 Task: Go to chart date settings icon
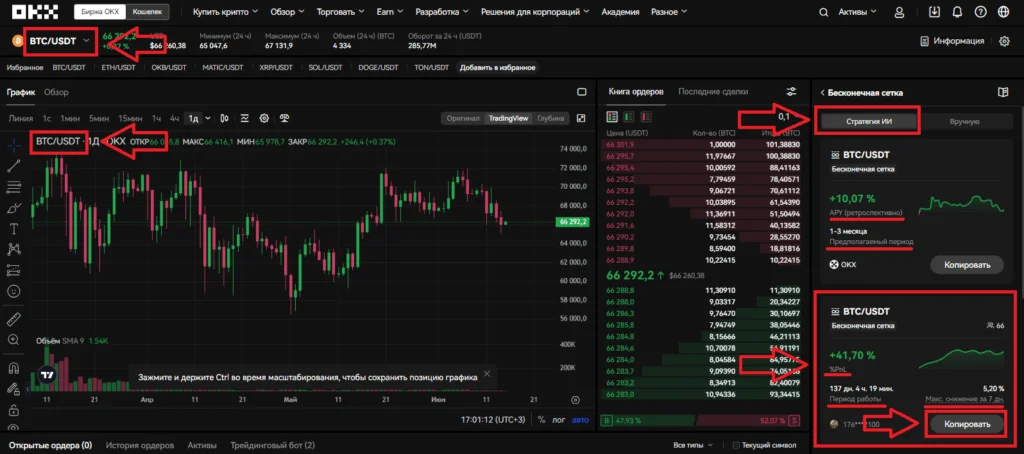(575, 400)
